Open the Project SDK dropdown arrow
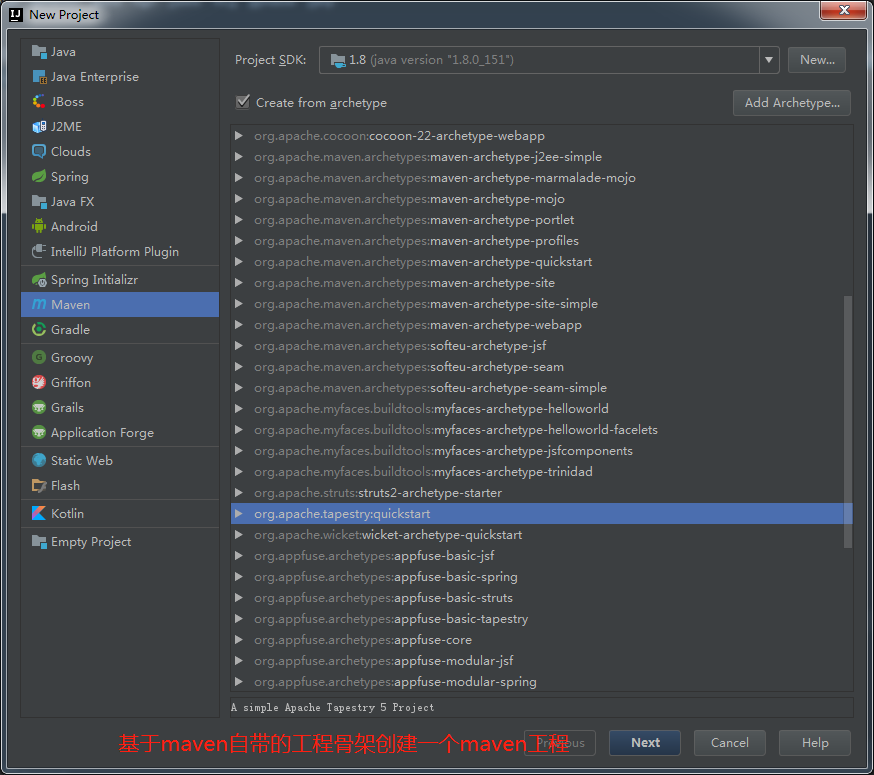874x775 pixels. 769,60
